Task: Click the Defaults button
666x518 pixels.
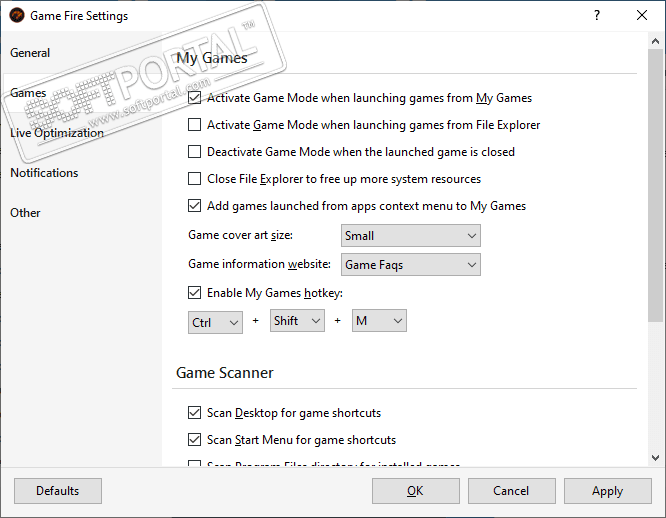Action: click(x=58, y=491)
